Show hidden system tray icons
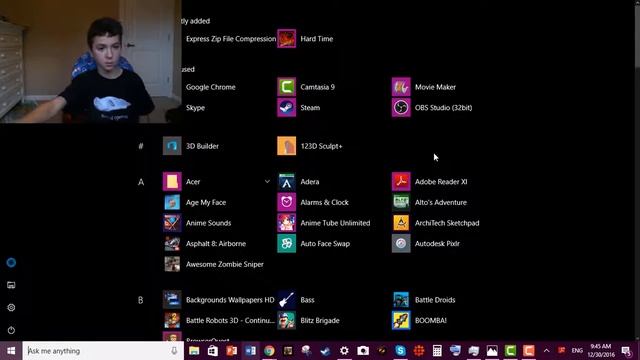 pos(547,351)
